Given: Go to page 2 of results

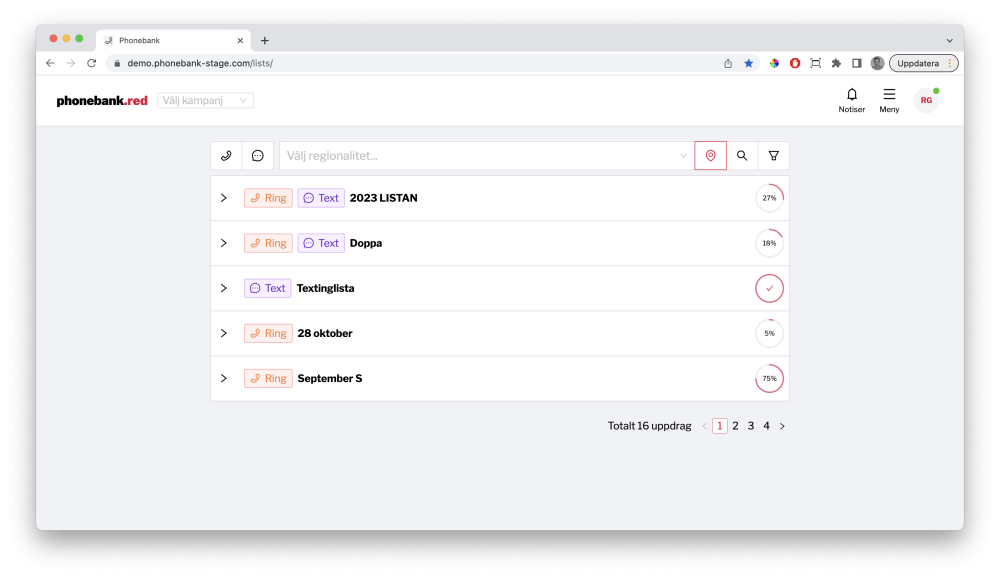Looking at the screenshot, I should tap(735, 426).
